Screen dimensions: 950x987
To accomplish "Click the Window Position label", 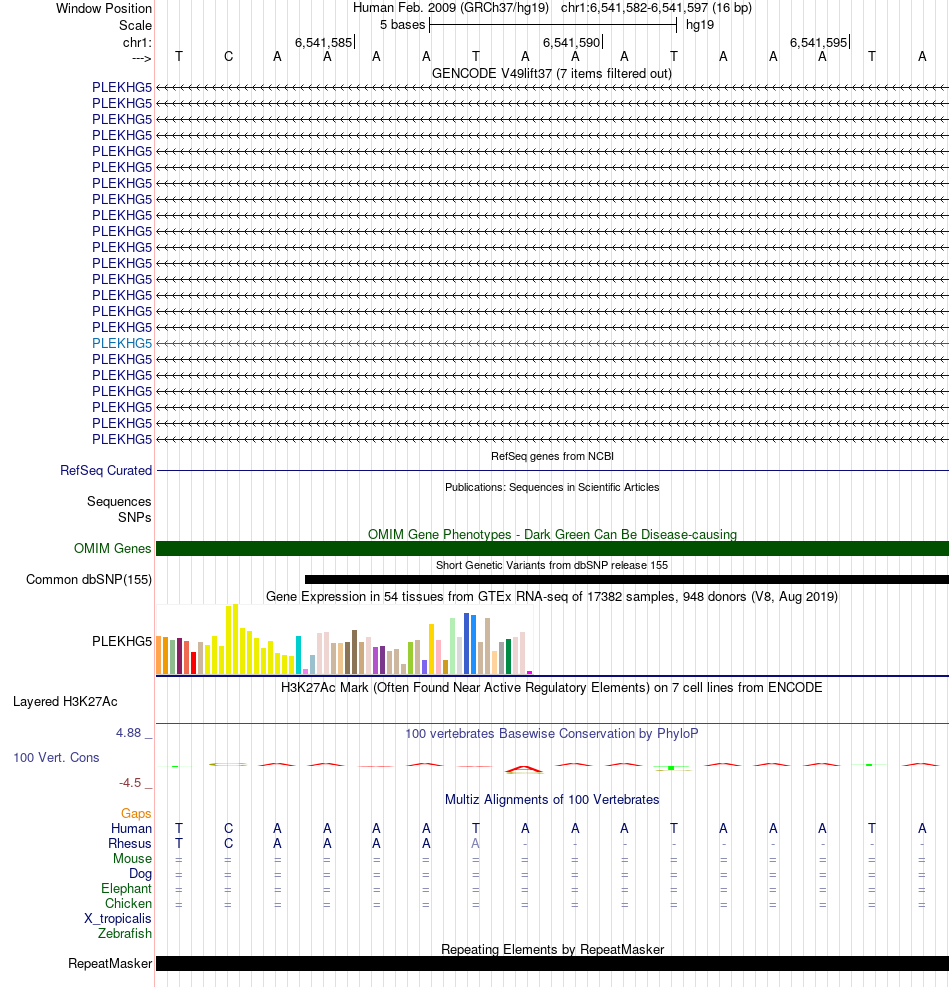I will (x=104, y=8).
